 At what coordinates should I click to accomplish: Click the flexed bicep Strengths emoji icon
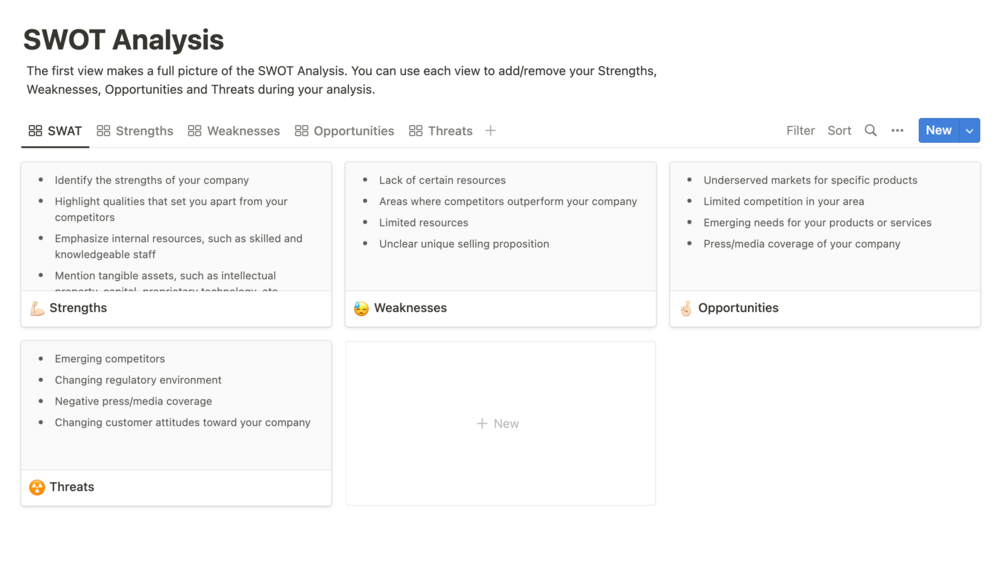click(37, 309)
